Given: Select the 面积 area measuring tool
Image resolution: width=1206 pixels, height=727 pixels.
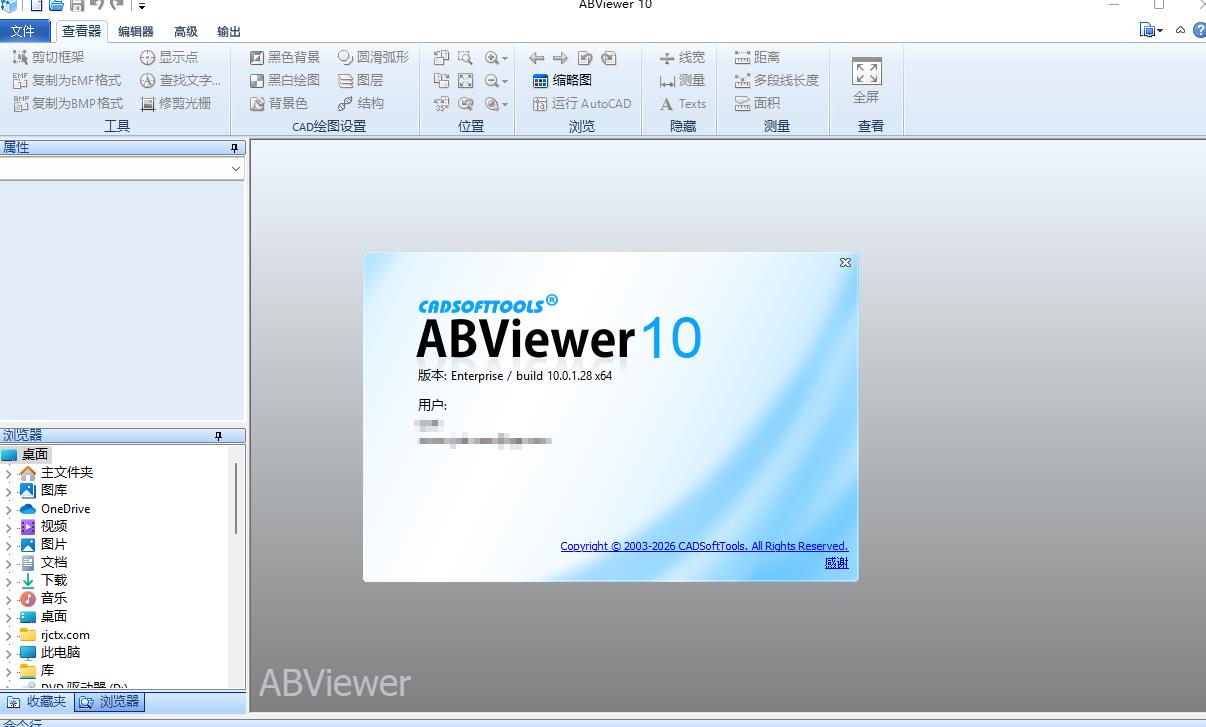Looking at the screenshot, I should [x=757, y=103].
